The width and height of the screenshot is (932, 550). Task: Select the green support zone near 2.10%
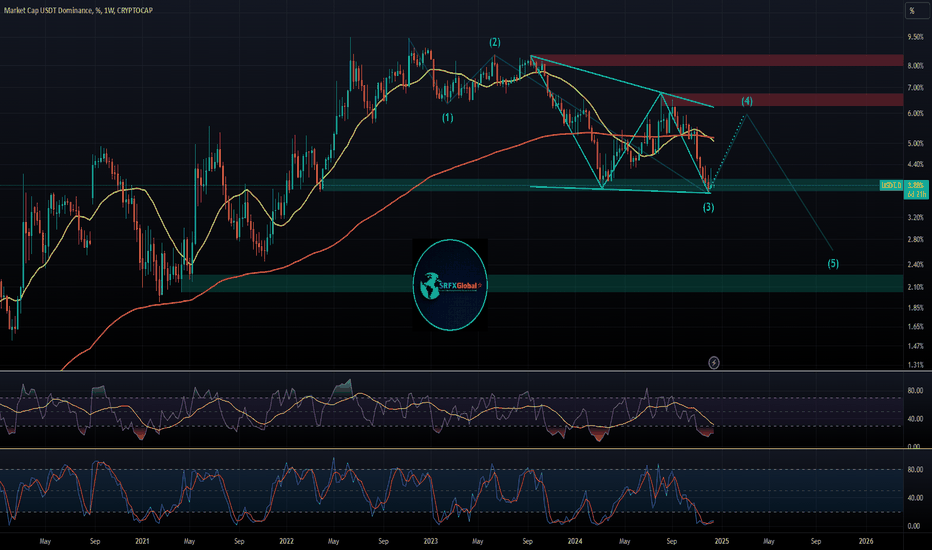click(x=542, y=284)
